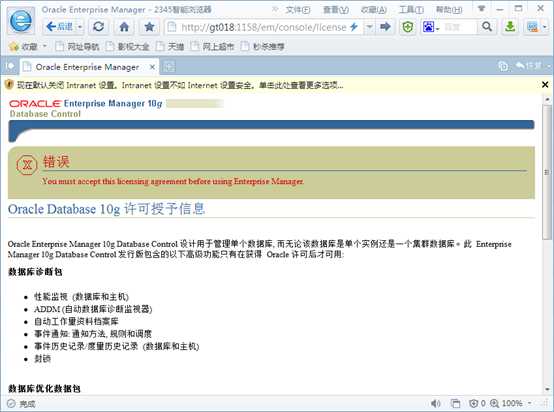Image resolution: width=554 pixels, height=412 pixels.
Task: Open the 收藏 favorites star button
Action: click(x=23, y=46)
